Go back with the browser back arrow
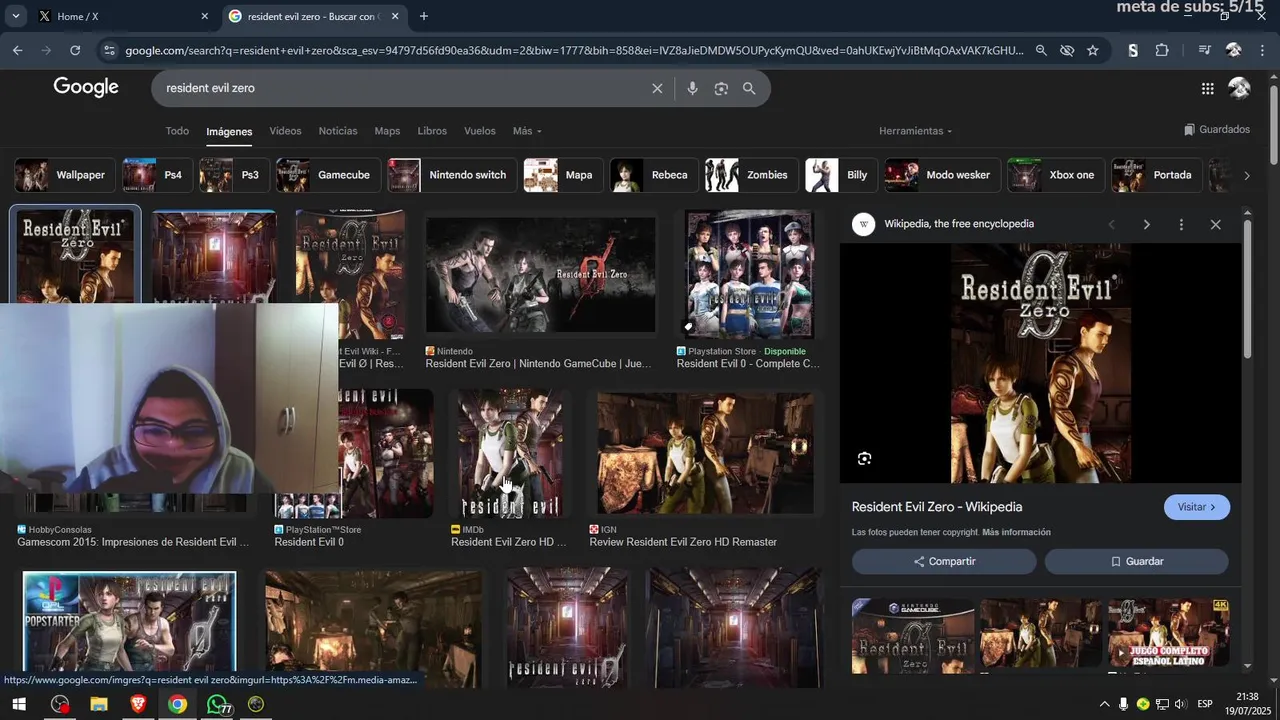The width and height of the screenshot is (1280, 720). point(18,50)
